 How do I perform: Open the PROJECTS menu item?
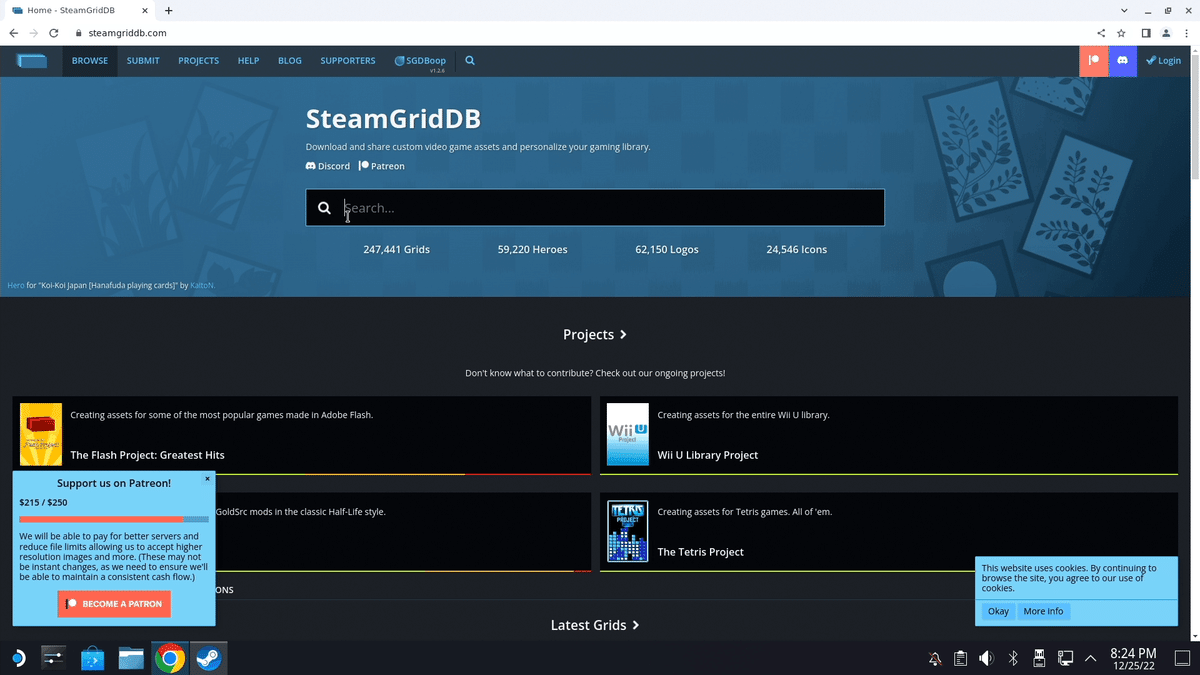(x=198, y=61)
